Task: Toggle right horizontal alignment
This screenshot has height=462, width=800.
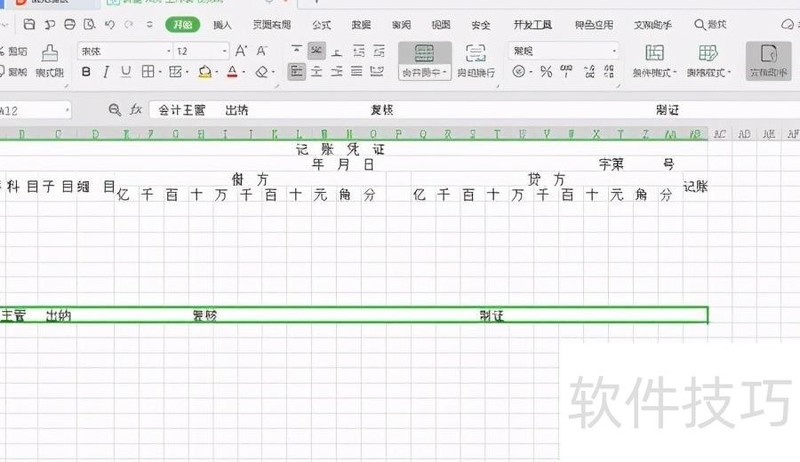Action: 336,71
